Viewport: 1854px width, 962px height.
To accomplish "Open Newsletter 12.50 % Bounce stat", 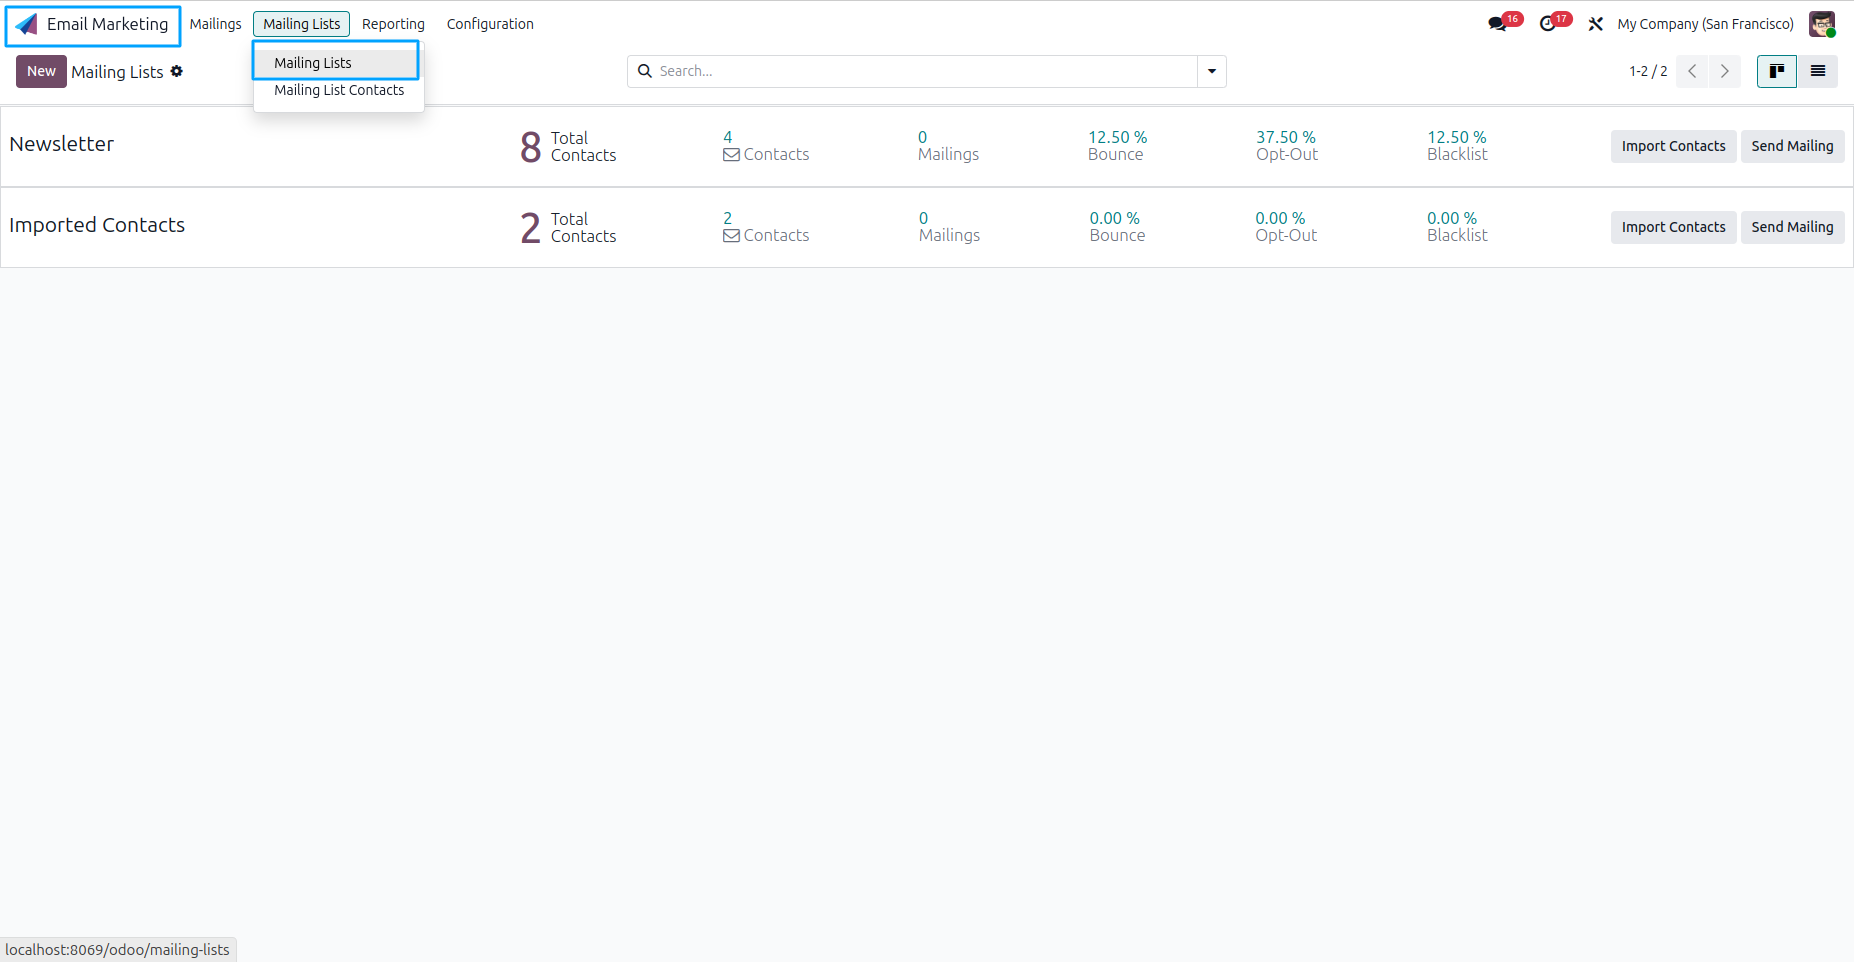I will 1117,146.
